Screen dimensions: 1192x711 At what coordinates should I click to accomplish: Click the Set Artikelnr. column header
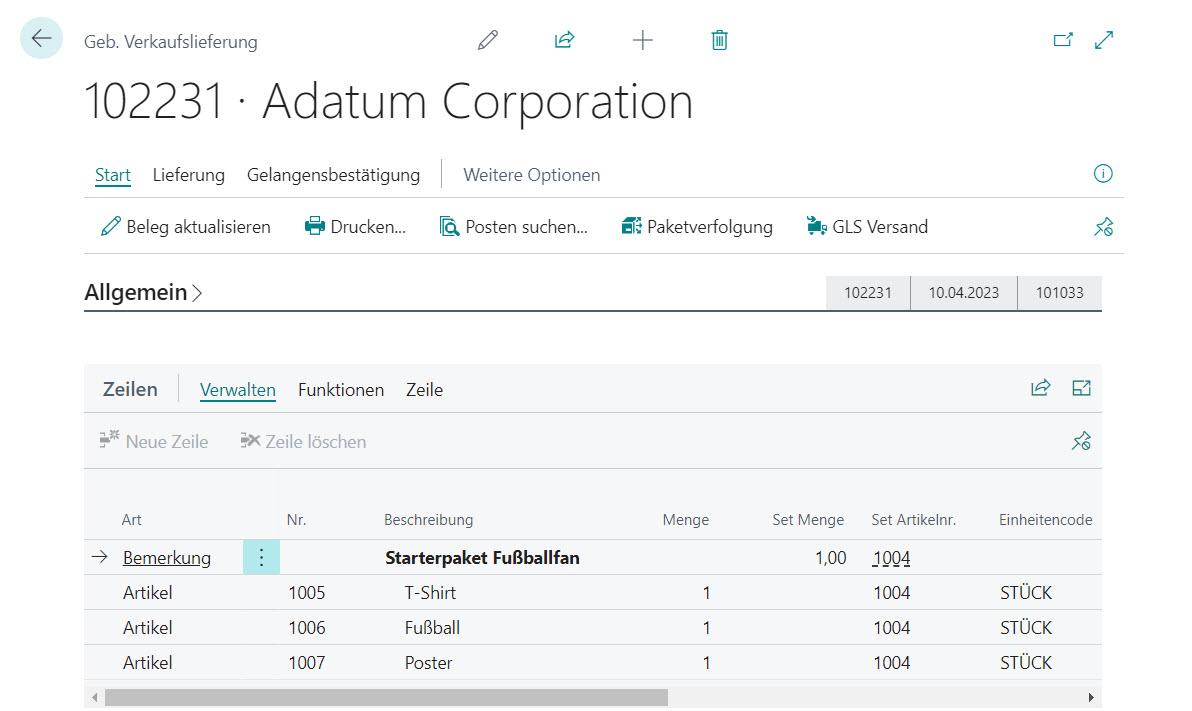pos(914,520)
